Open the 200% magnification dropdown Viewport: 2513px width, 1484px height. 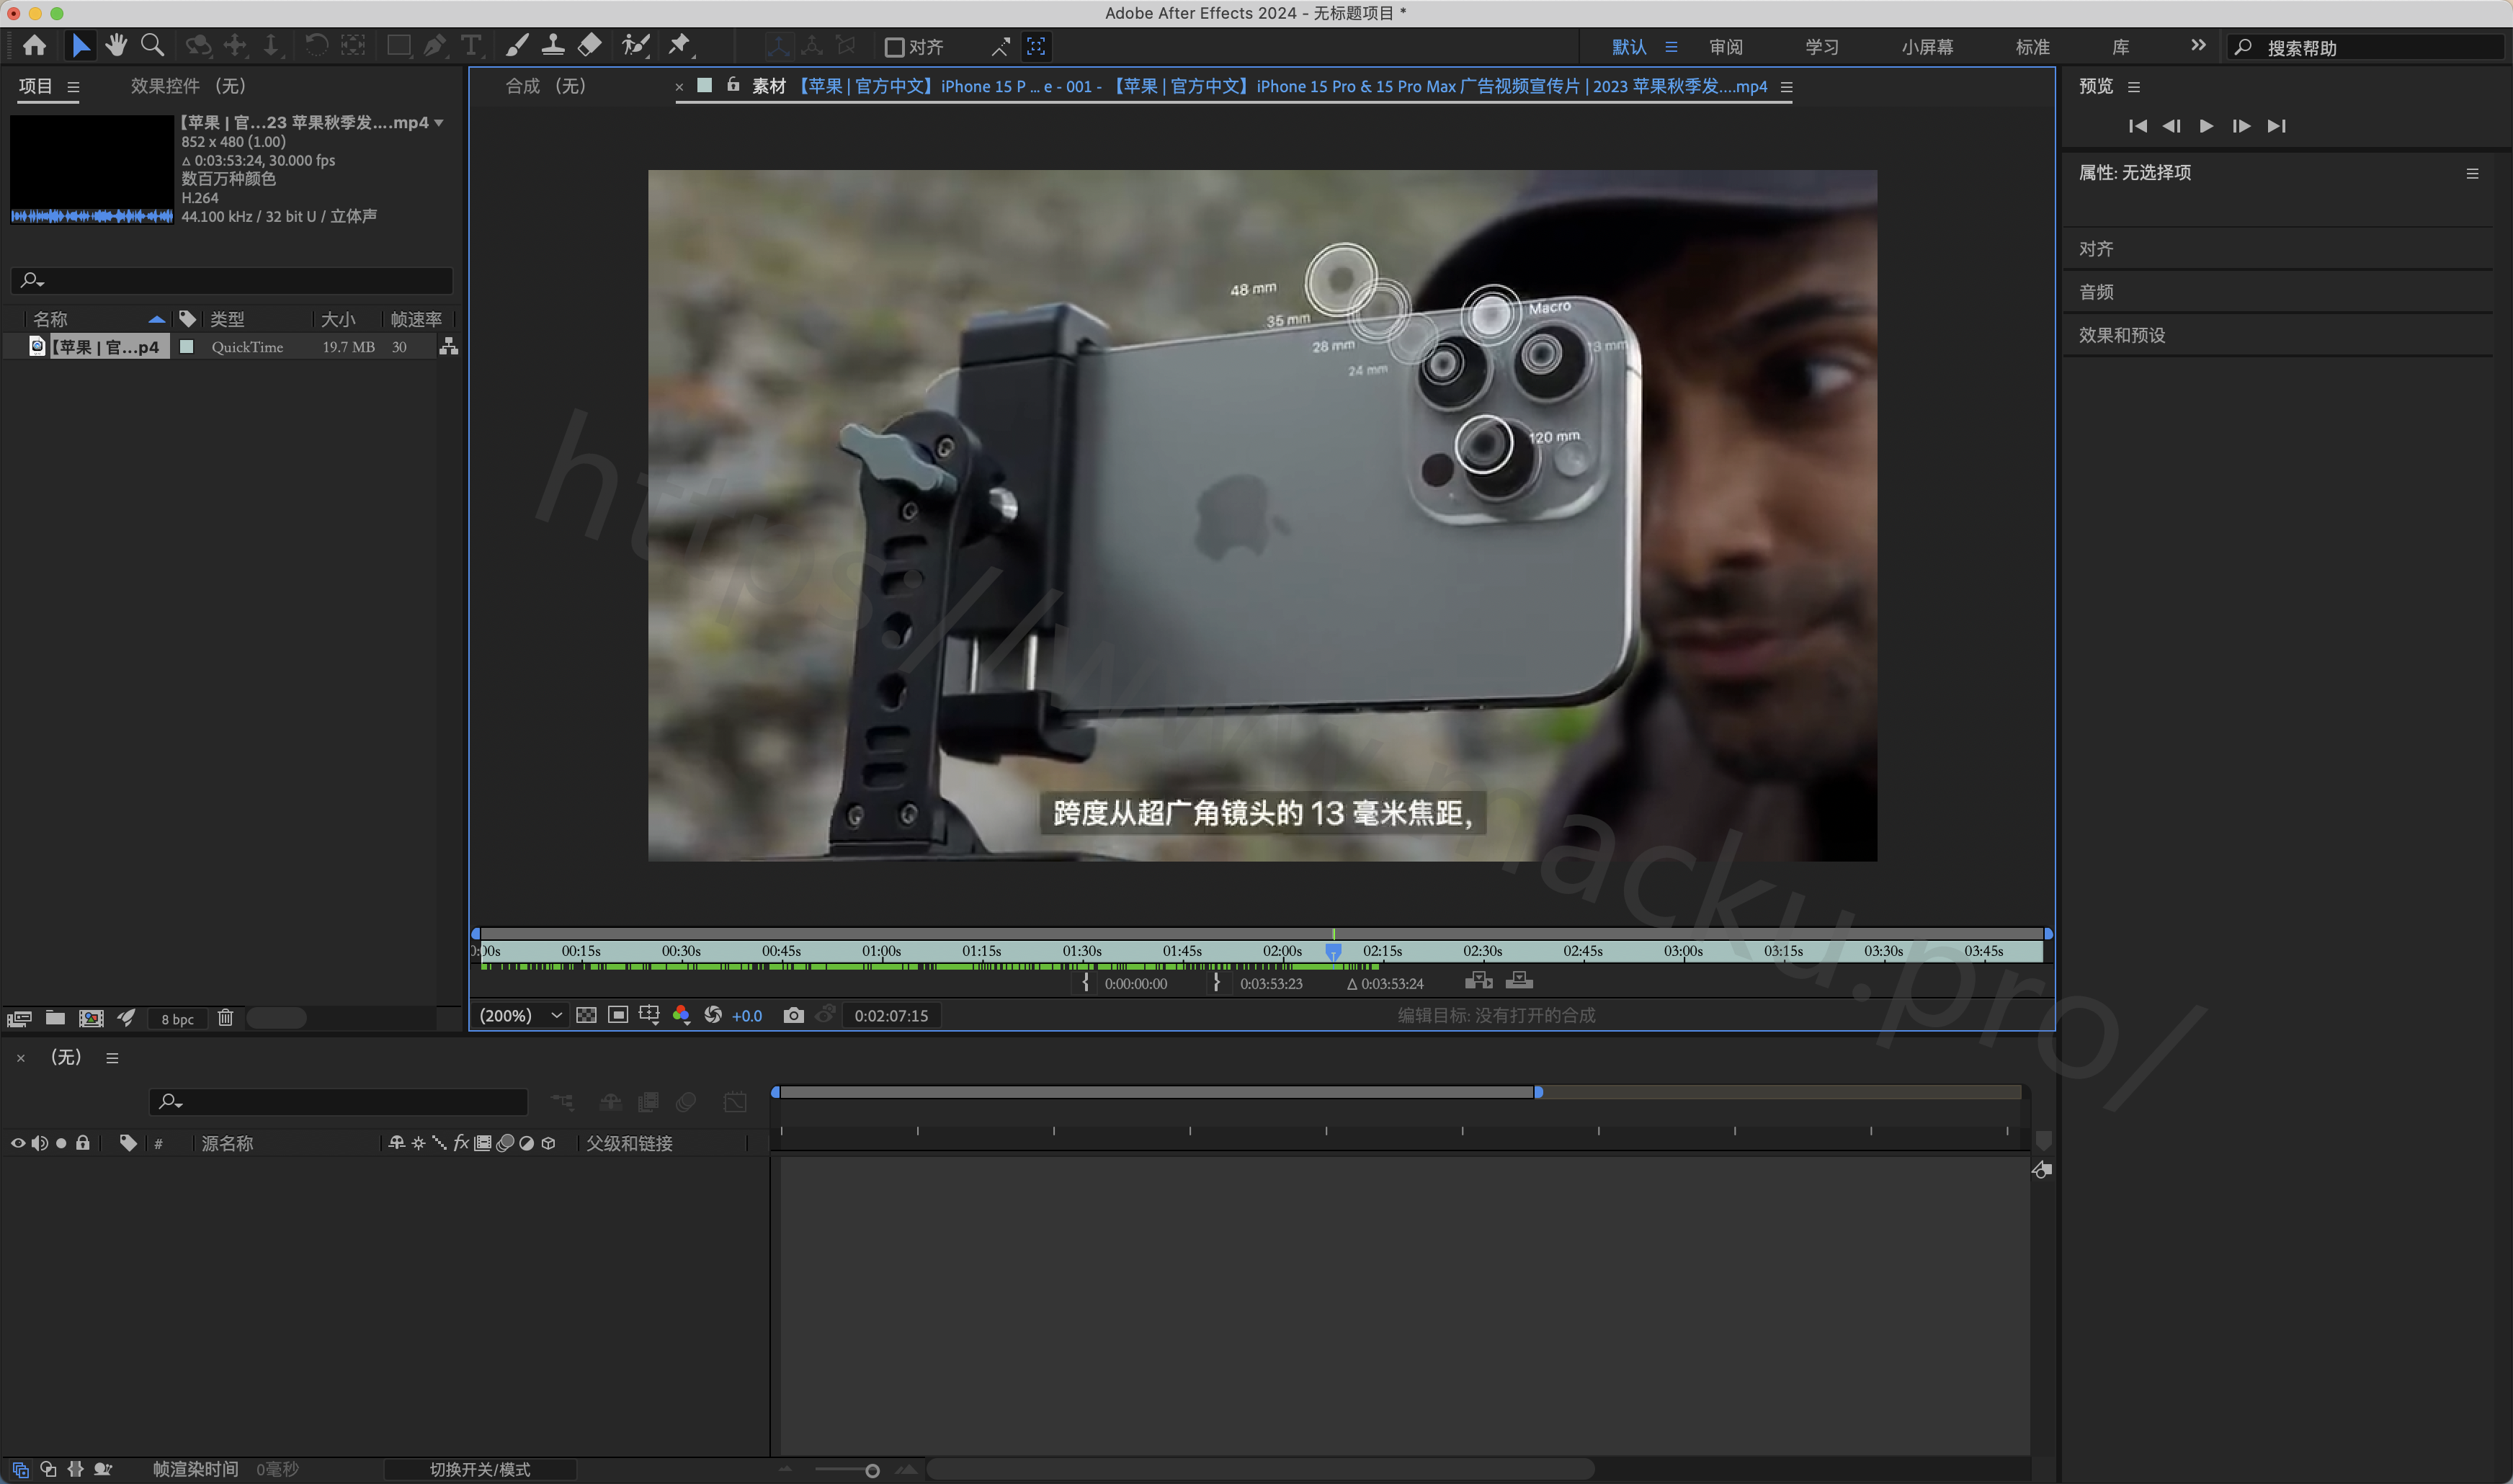coord(521,1015)
